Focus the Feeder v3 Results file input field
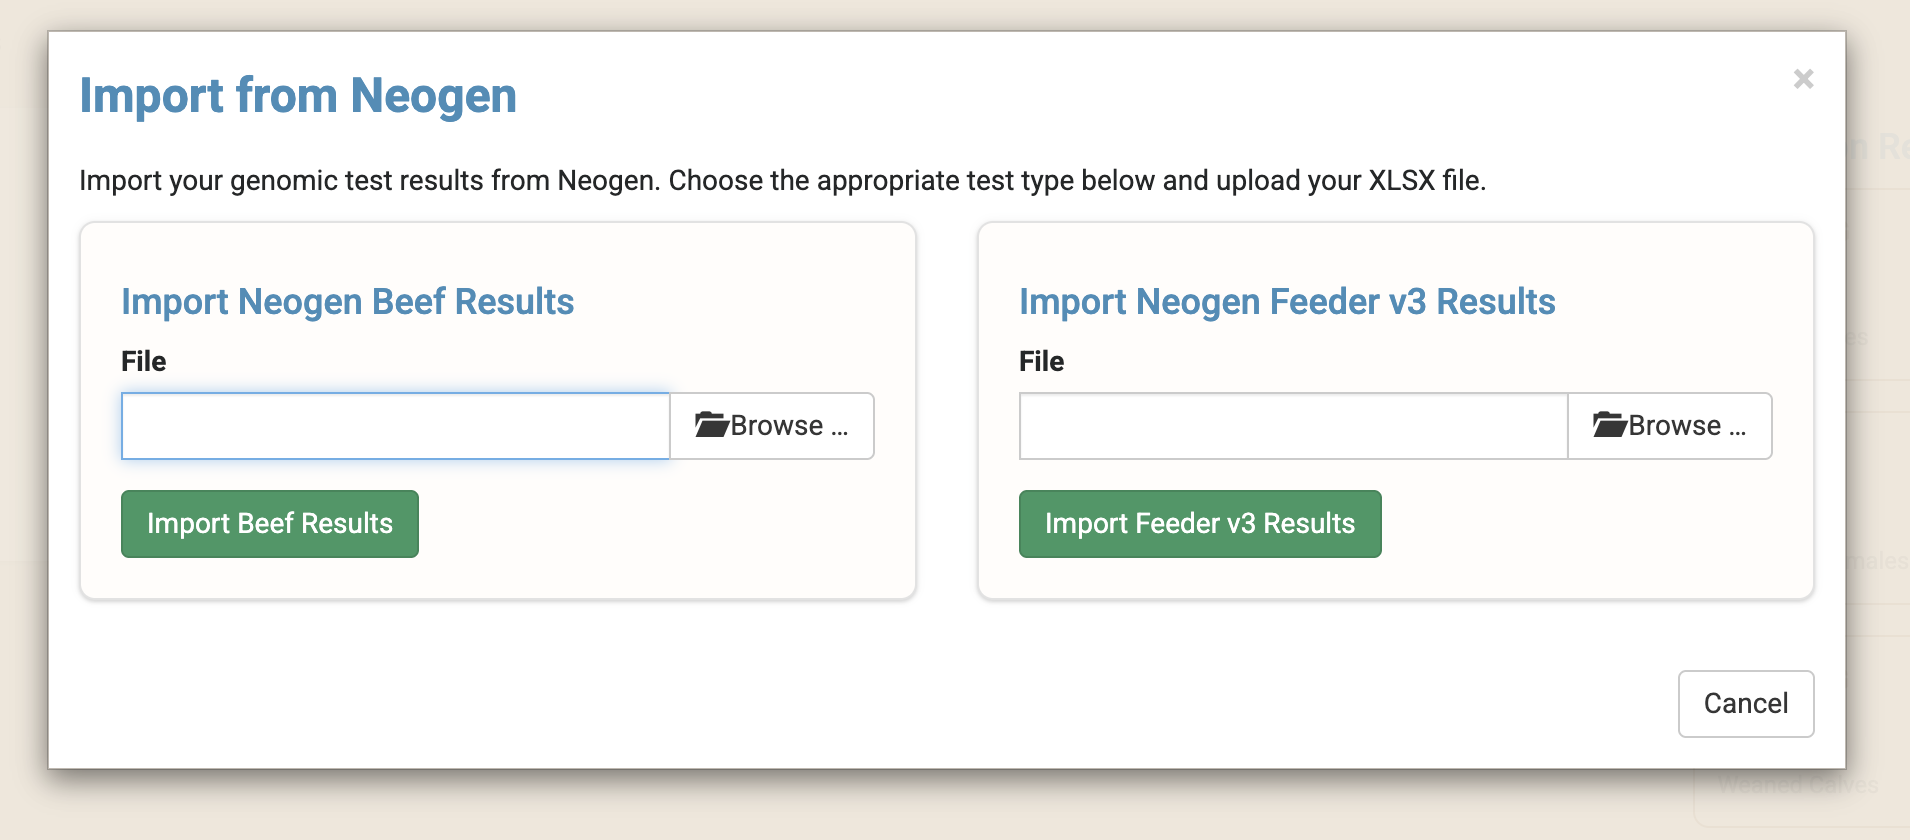 [x=1293, y=426]
